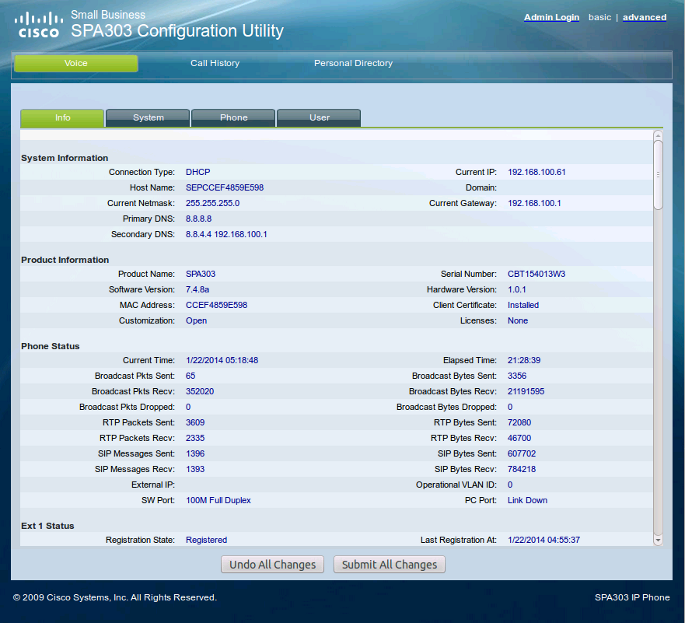Click SIP Bytes Sent value 607702

pos(522,453)
